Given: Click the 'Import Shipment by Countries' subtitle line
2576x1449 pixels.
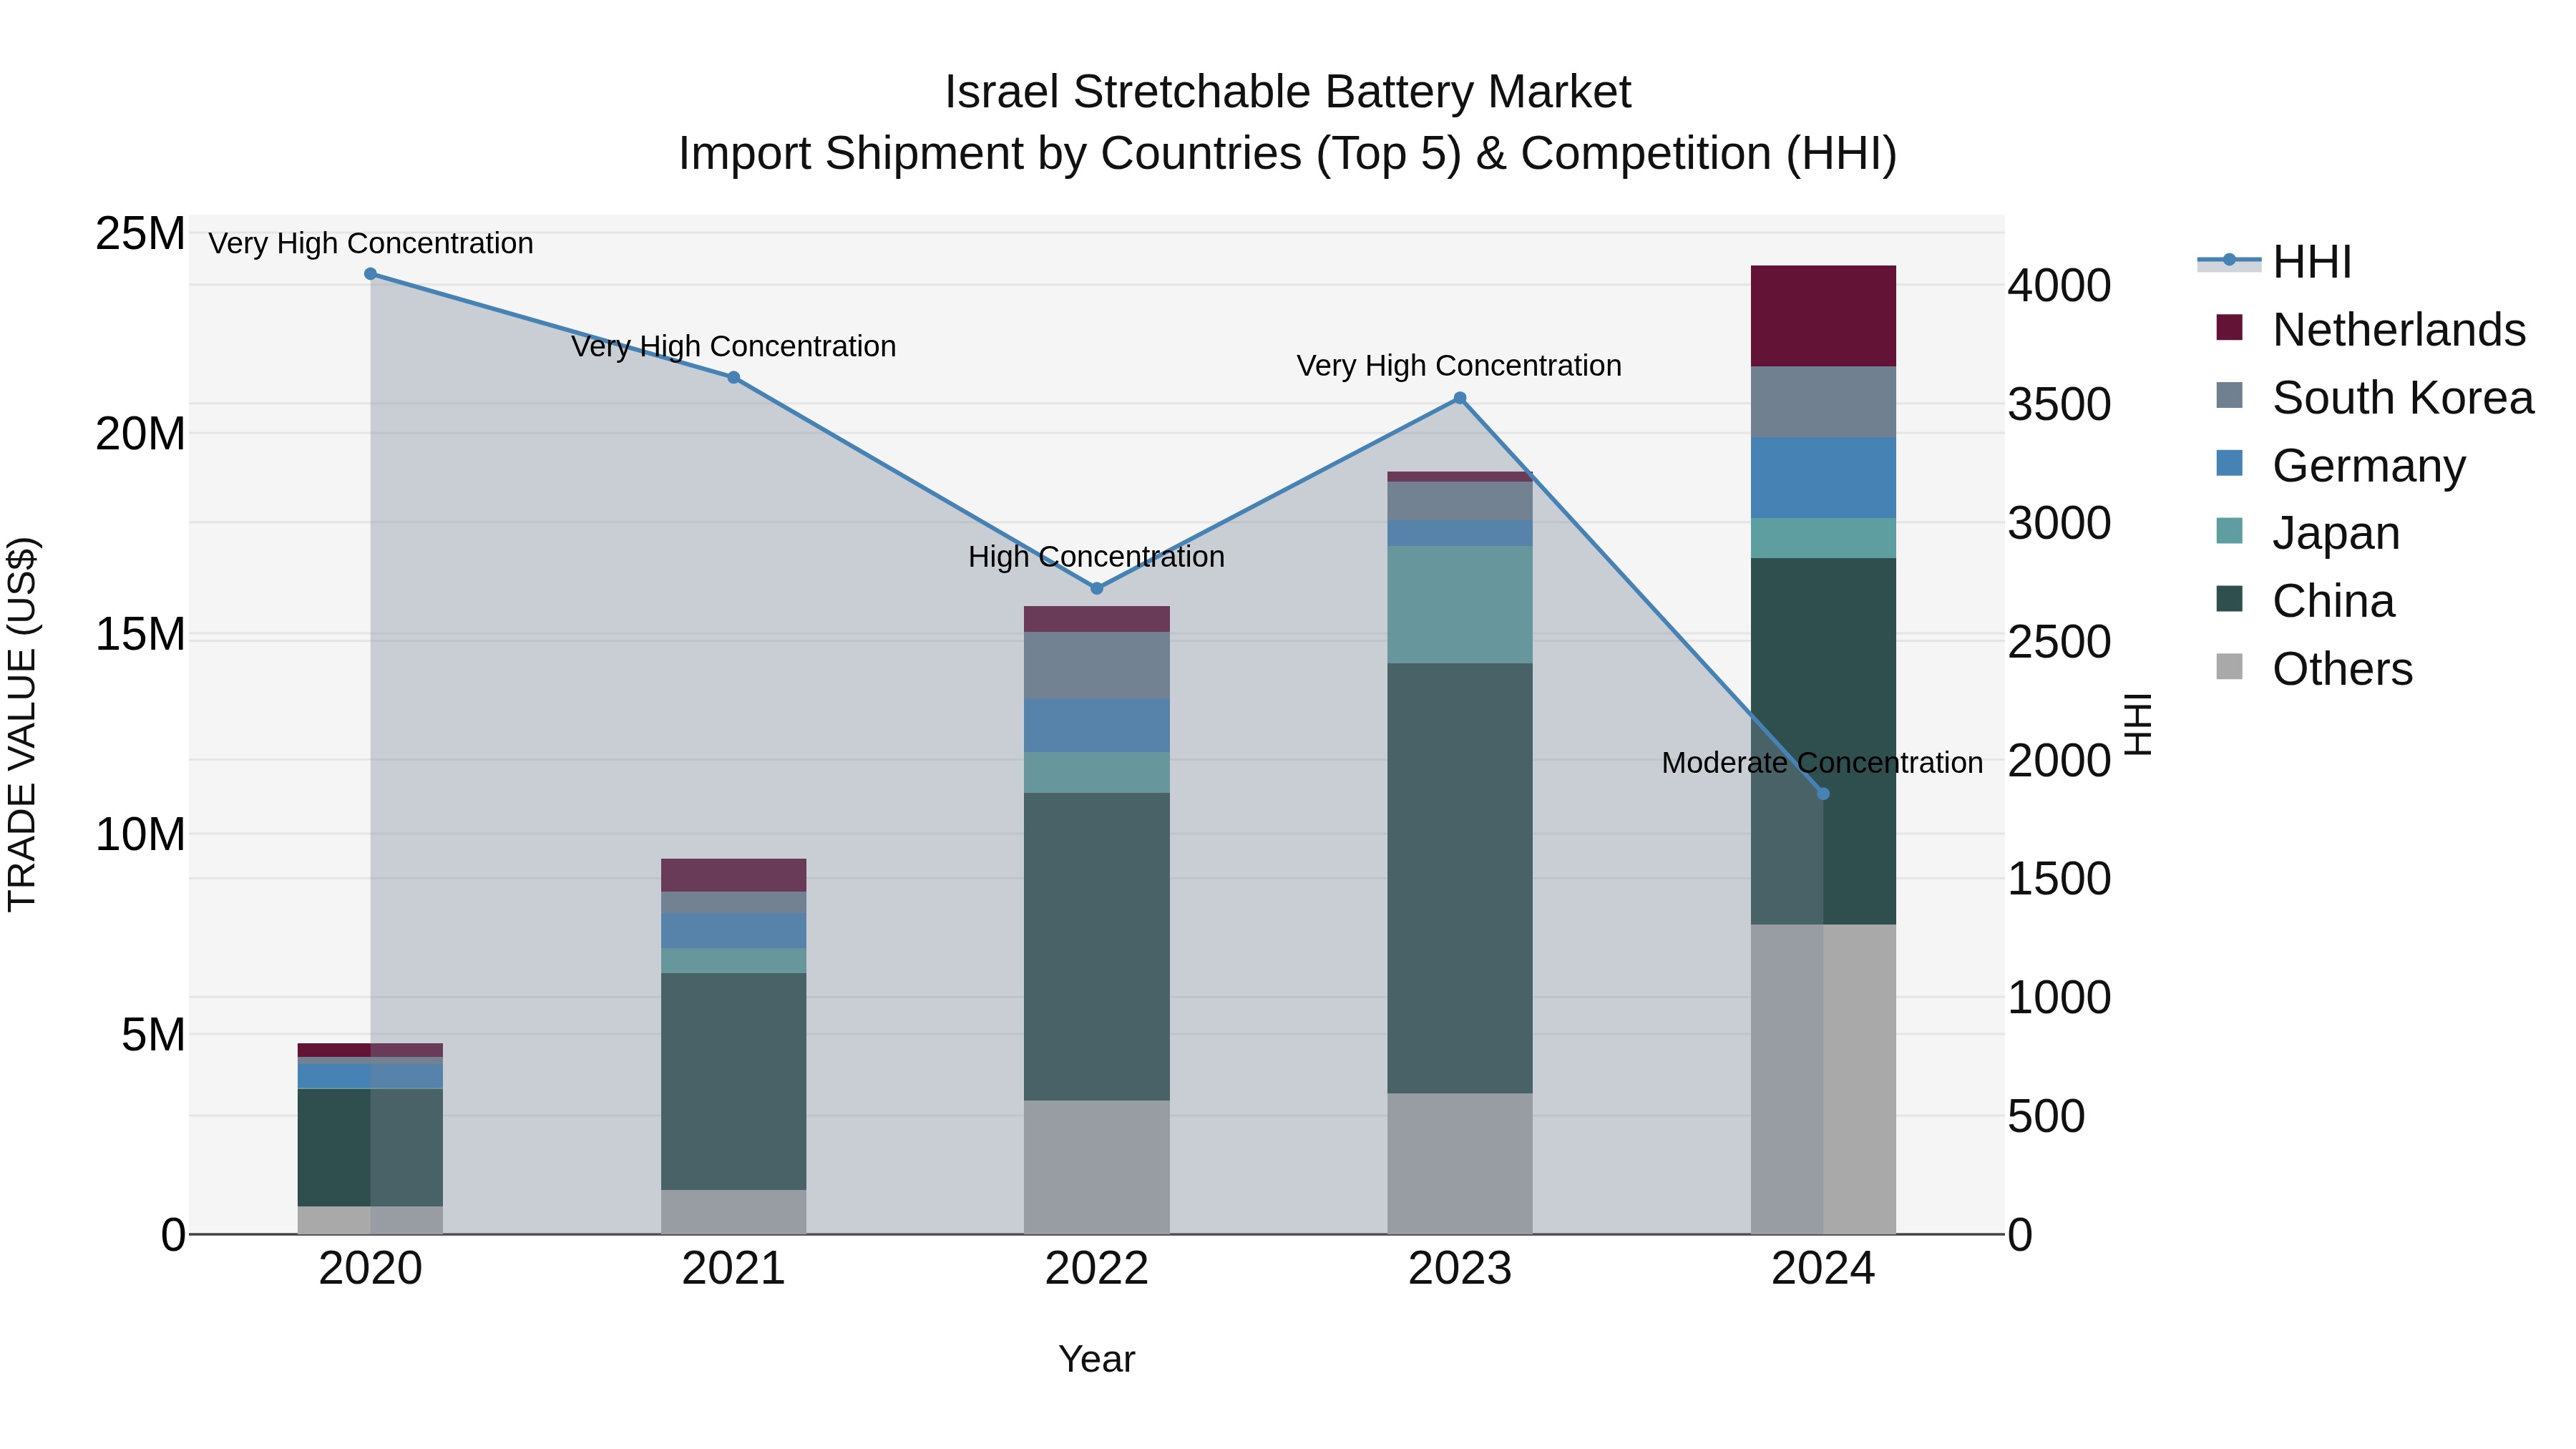Looking at the screenshot, I should (1288, 154).
